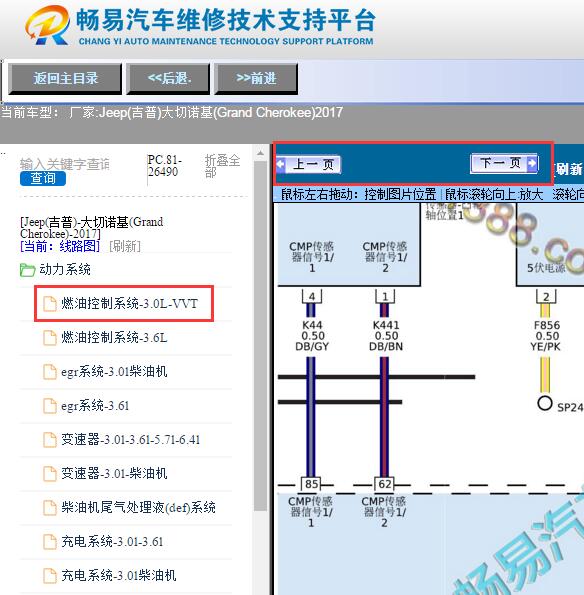Screen dimensions: 584x595
Task: Click [Jeep(吉普)-大切诺基(Grand Cherokee)-2017] heading
Action: click(91, 228)
